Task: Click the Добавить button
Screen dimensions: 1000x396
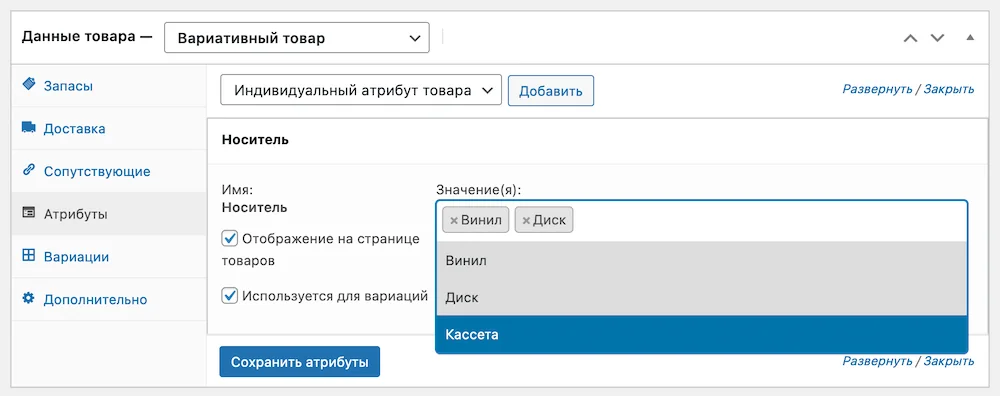Action: [551, 91]
